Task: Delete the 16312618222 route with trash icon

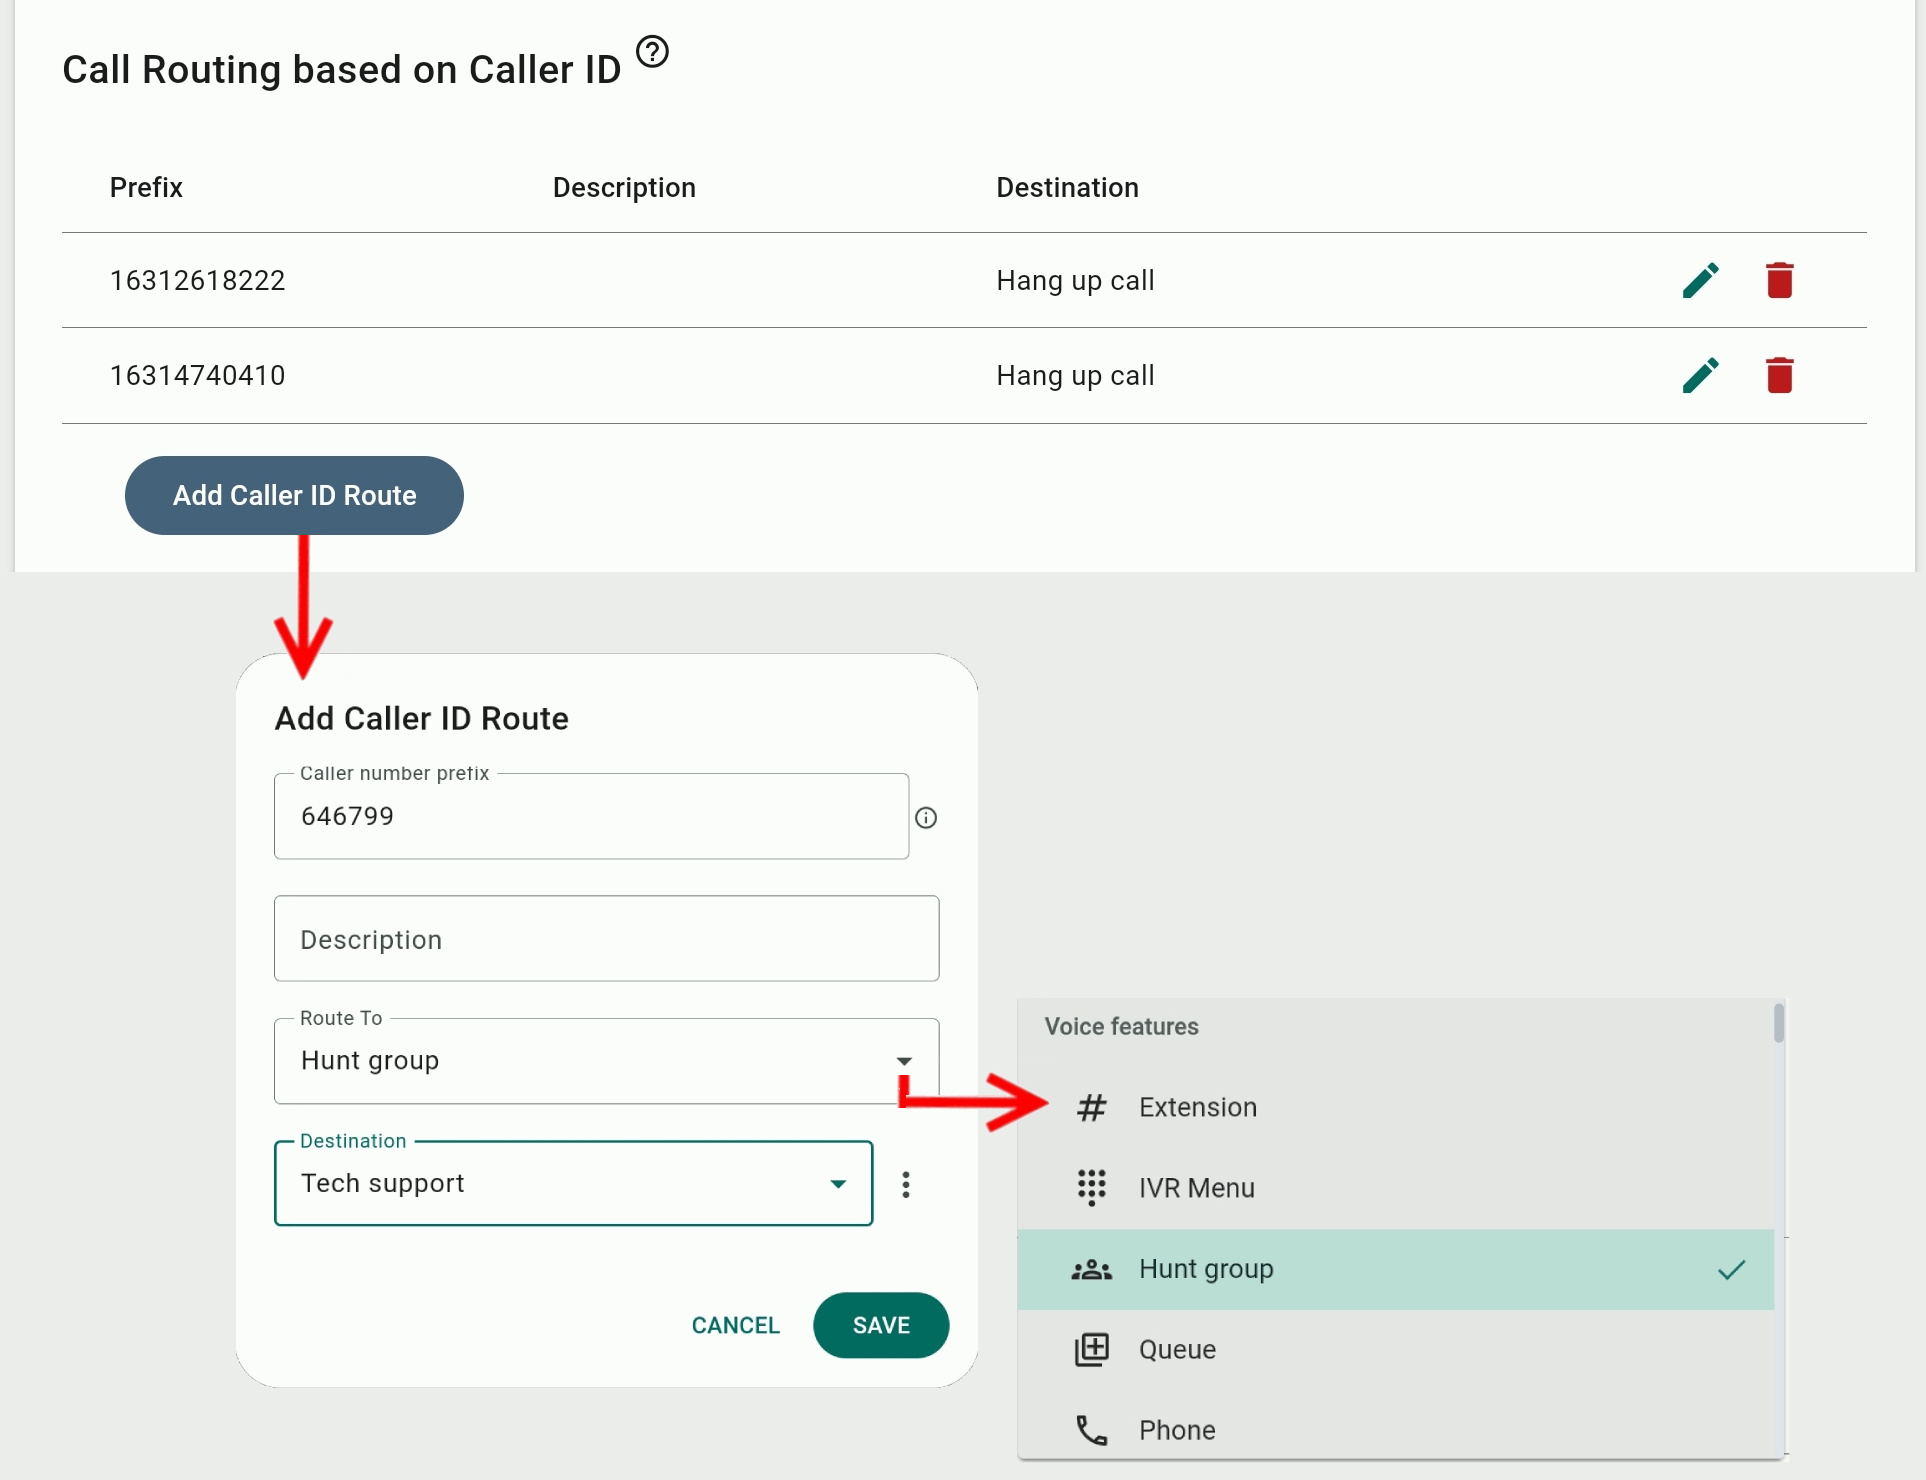Action: 1779,281
